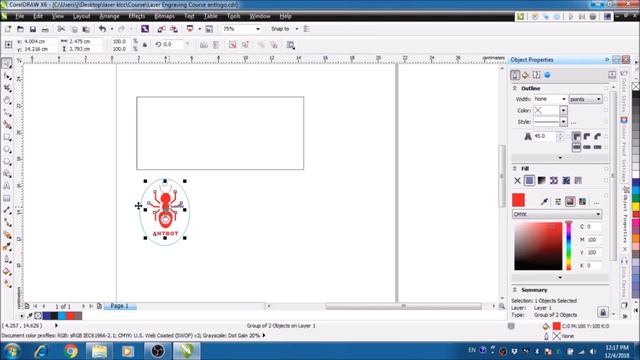Select Uniform fill type
The height and width of the screenshot is (360, 640).
point(529,180)
